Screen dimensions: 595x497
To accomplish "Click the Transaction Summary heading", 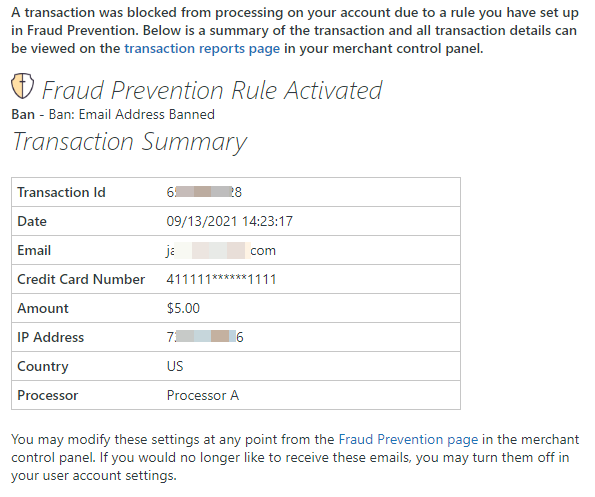I will coord(129,142).
